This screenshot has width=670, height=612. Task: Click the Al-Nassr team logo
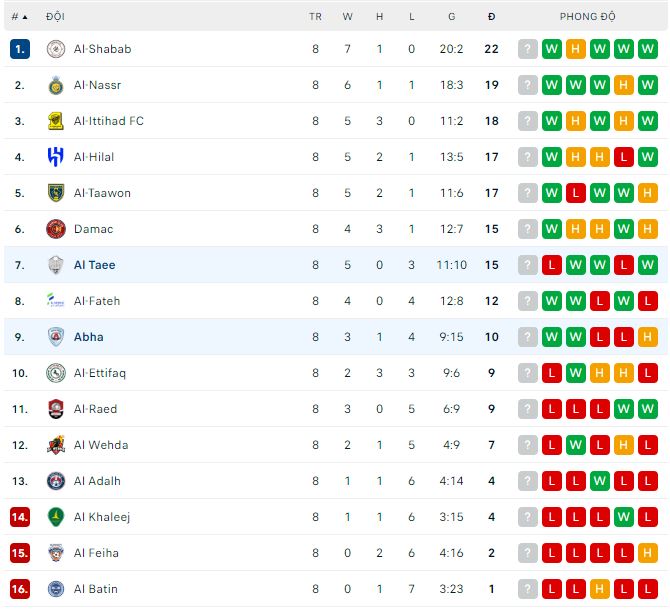click(x=56, y=85)
